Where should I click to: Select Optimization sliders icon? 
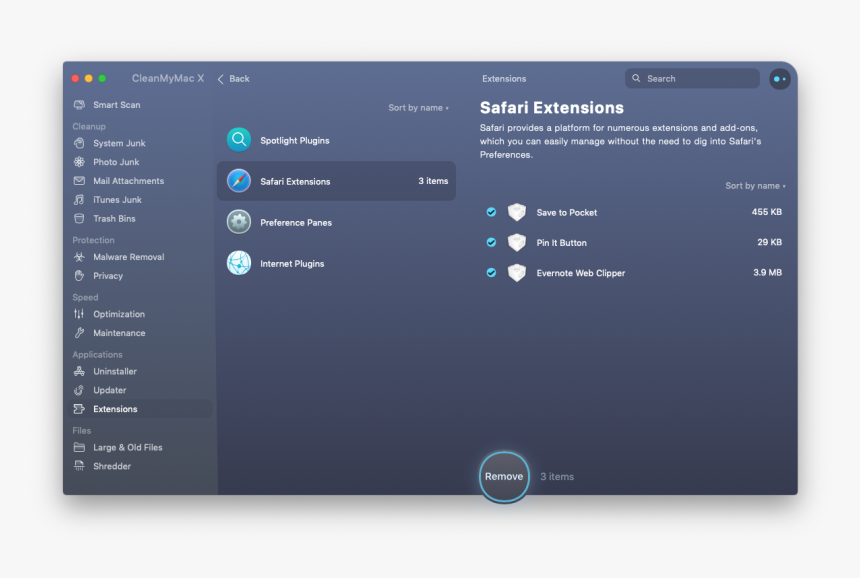(x=80, y=314)
